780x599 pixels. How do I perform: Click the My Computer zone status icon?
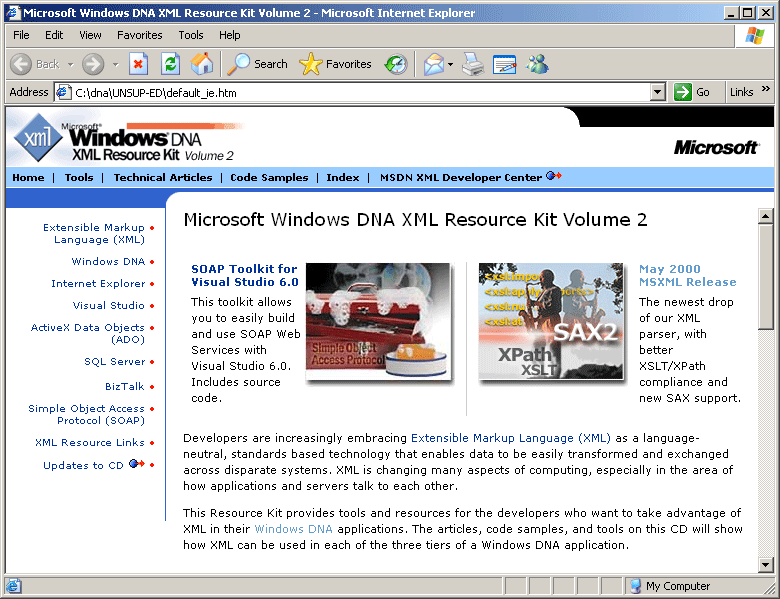(635, 586)
